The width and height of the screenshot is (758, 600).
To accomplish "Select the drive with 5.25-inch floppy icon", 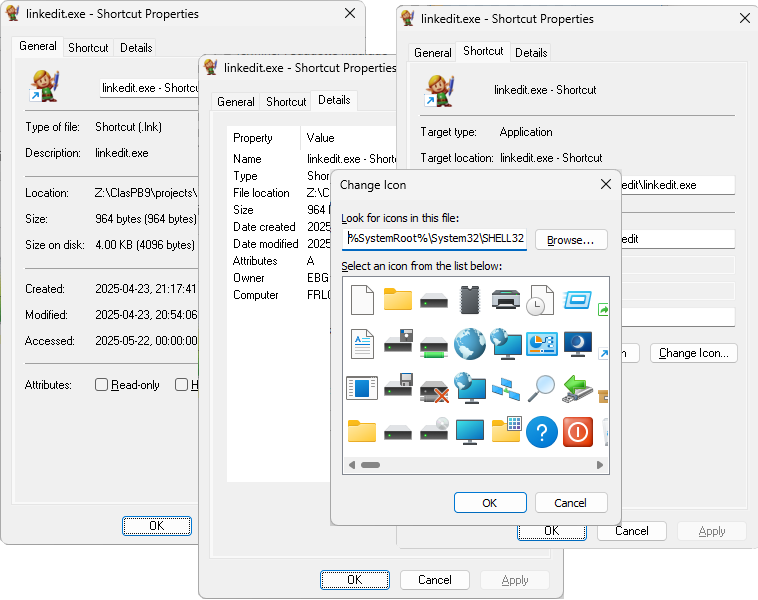I will [x=398, y=342].
